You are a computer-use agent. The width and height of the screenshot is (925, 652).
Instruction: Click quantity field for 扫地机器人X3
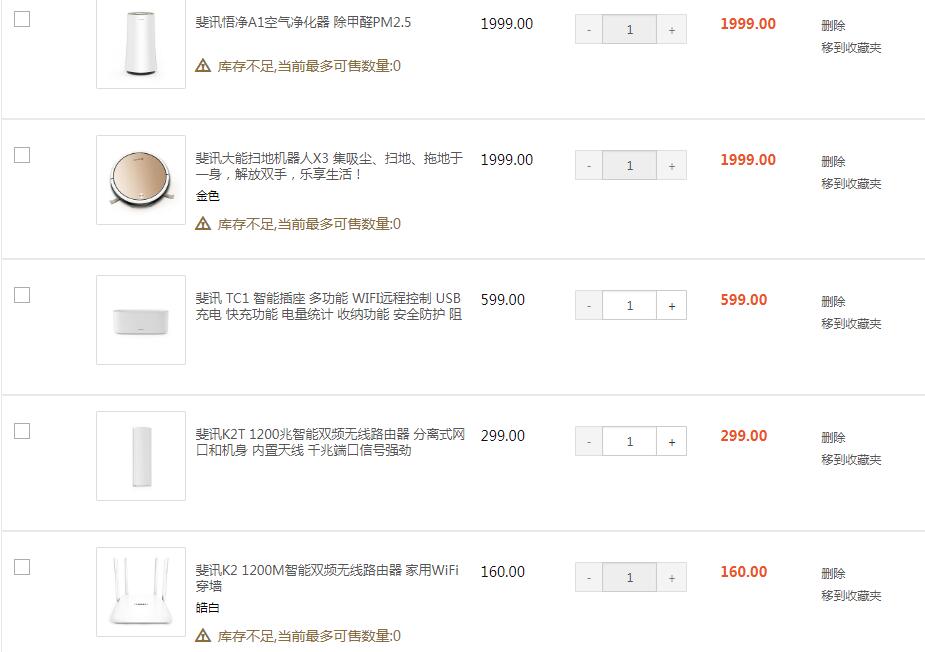click(x=629, y=166)
